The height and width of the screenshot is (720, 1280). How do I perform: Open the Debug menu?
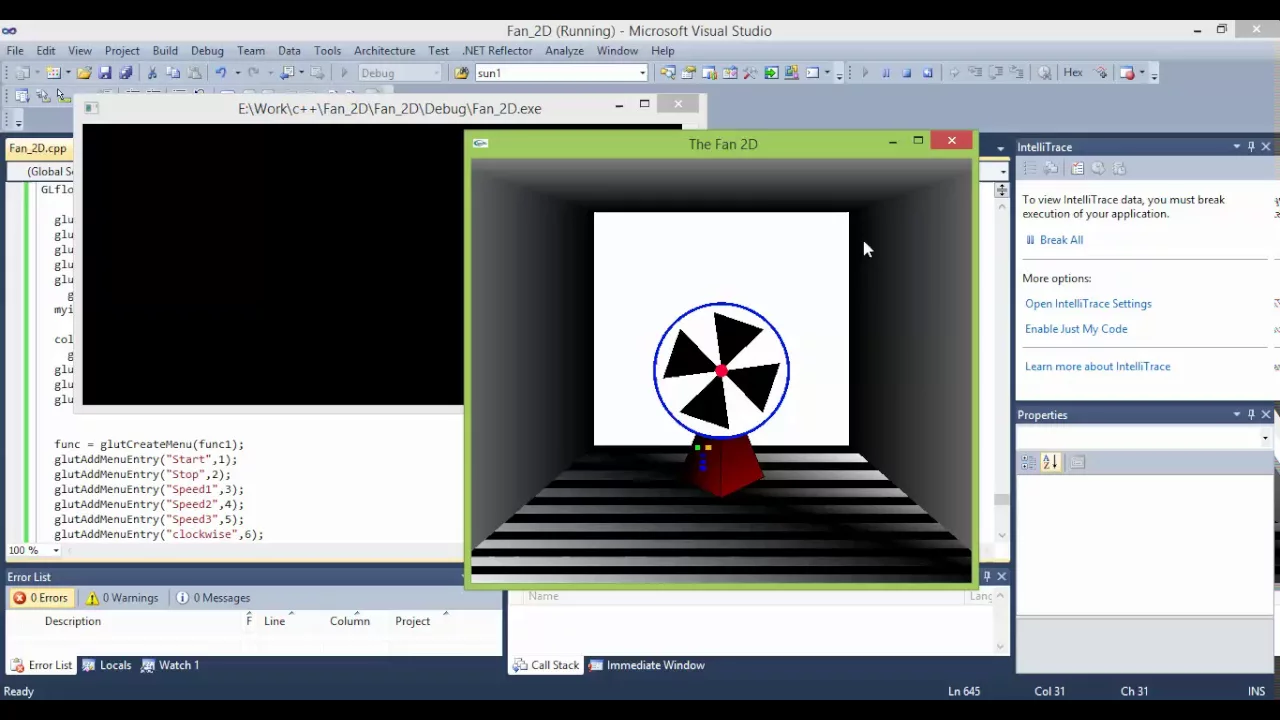[x=207, y=50]
